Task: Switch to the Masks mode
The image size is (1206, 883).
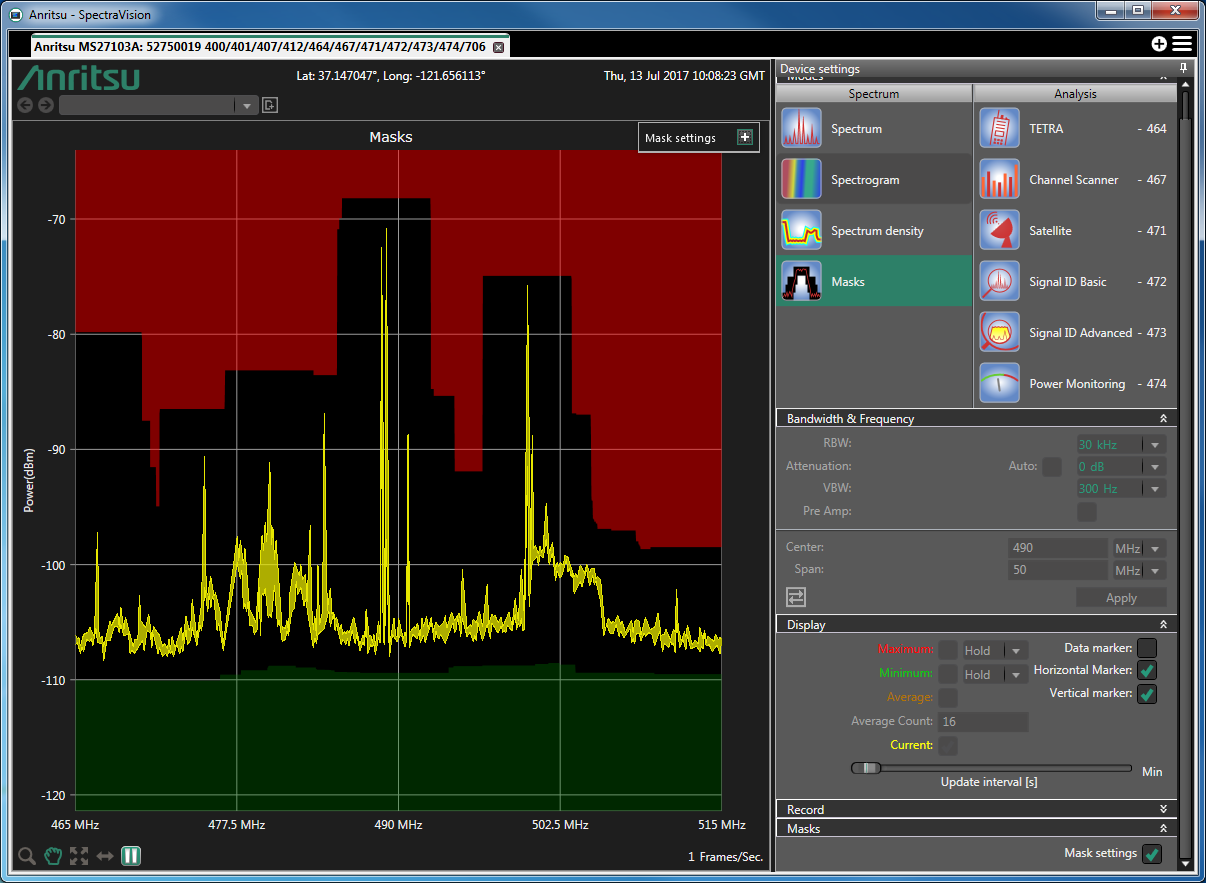Action: [801, 282]
